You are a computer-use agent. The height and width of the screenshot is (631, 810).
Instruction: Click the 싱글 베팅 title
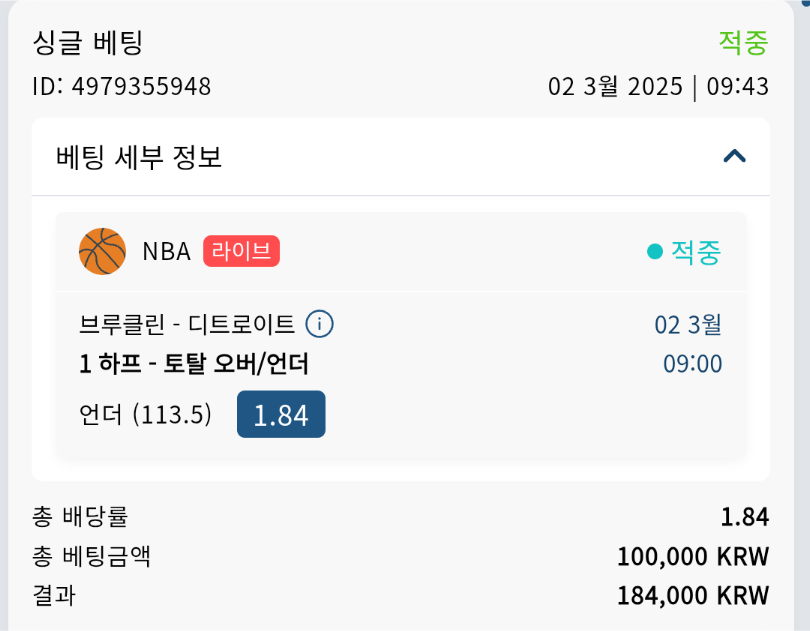pyautogui.click(x=88, y=42)
